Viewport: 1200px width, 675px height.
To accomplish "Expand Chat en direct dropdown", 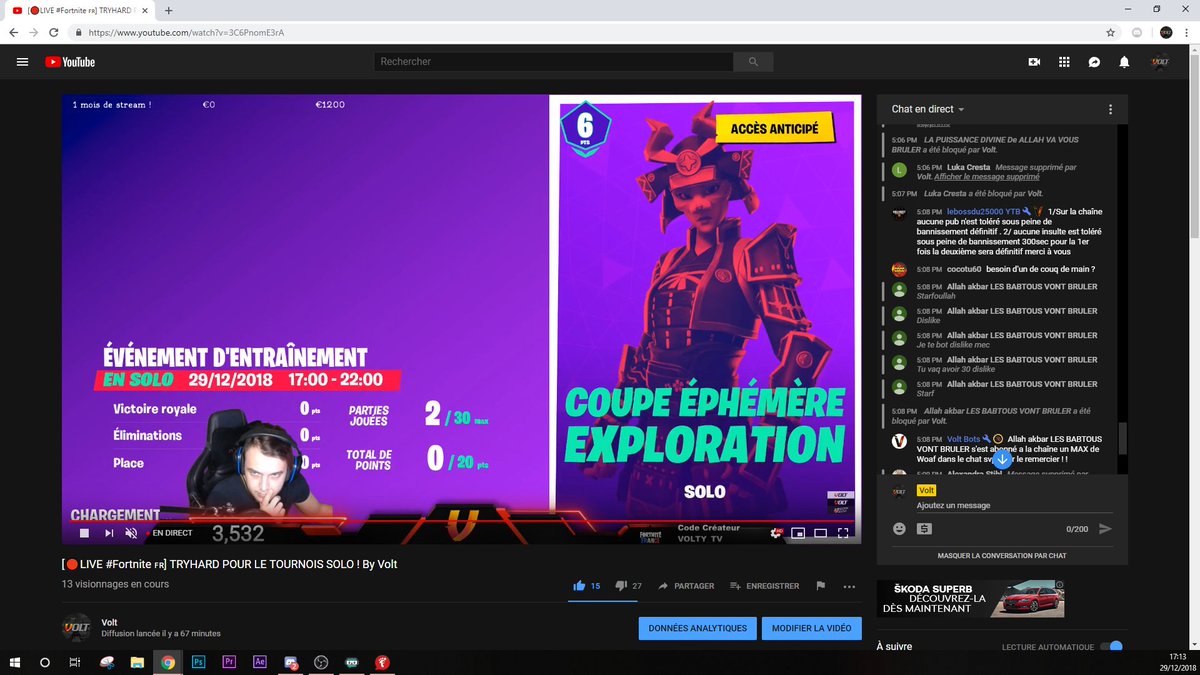I will pos(928,109).
